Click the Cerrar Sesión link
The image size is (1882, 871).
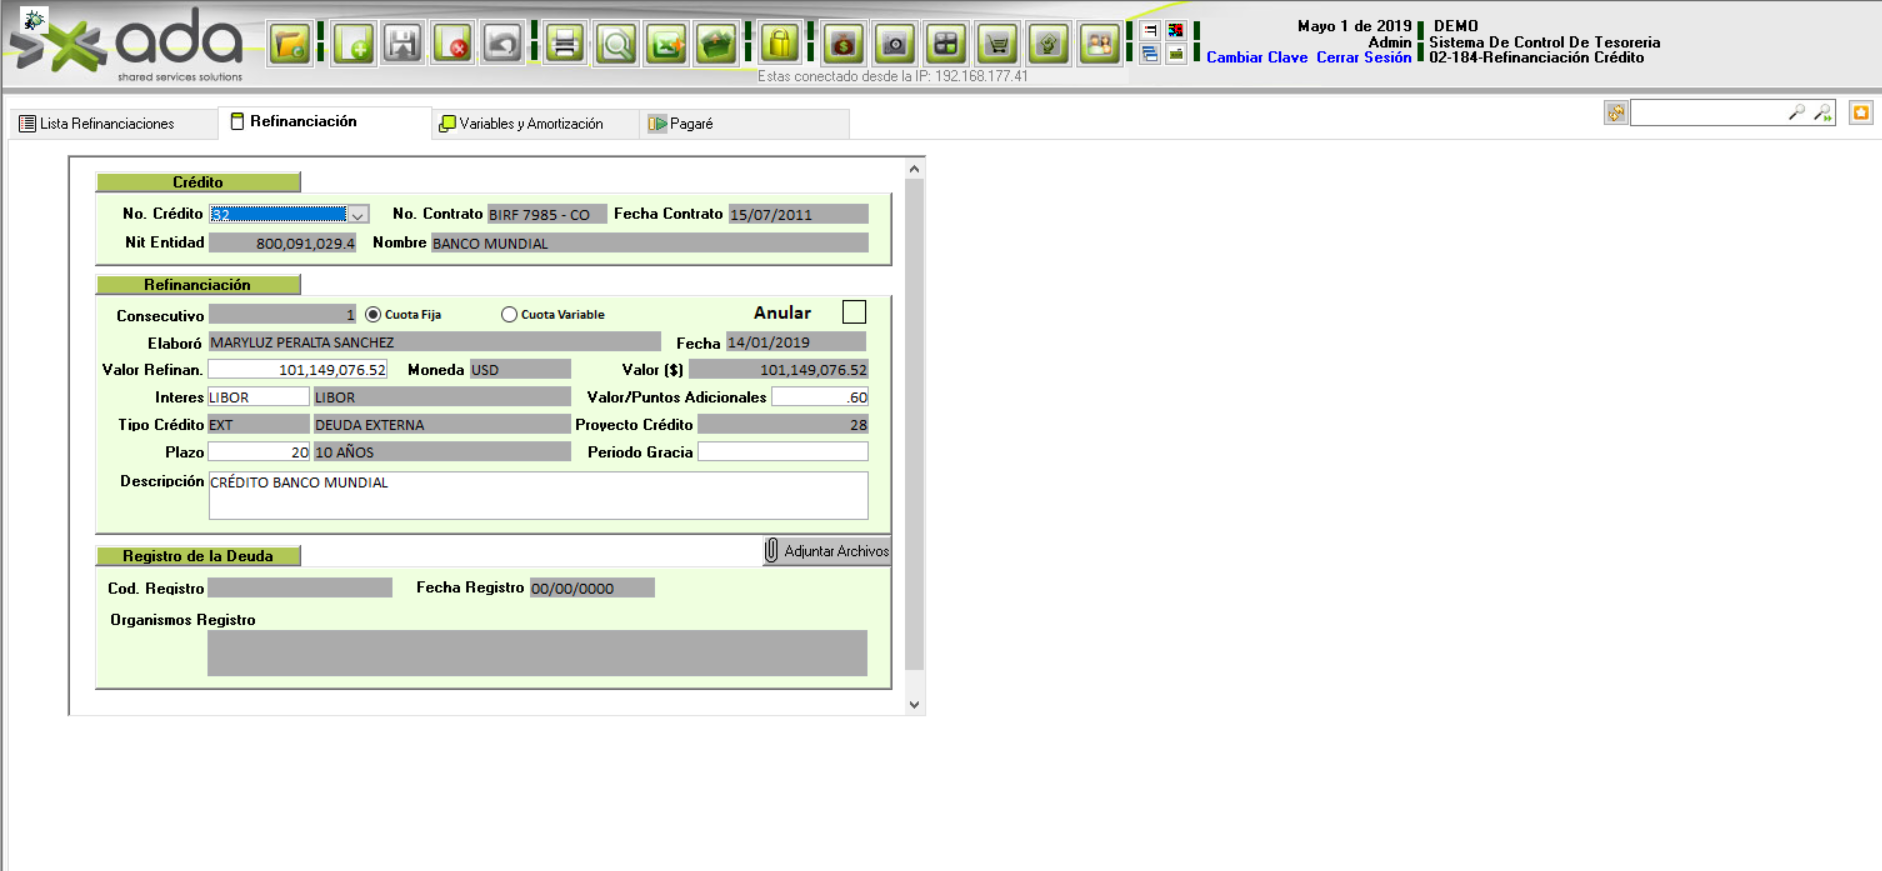click(1363, 58)
